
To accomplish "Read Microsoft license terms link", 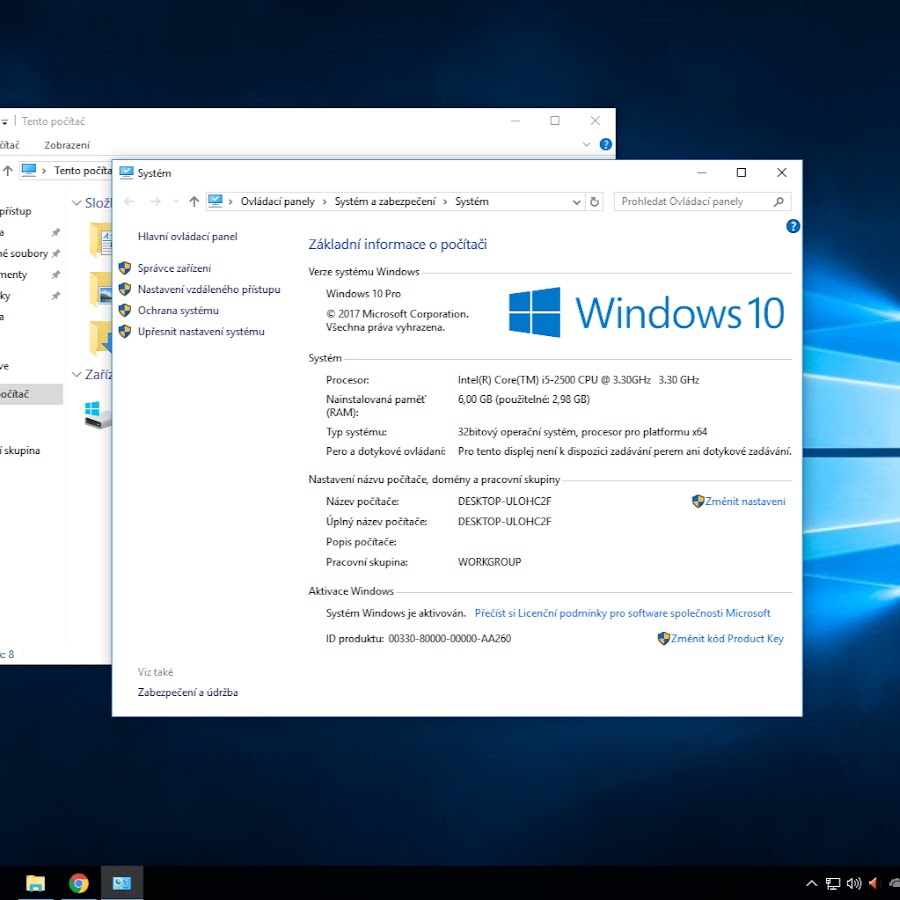I will coord(622,613).
